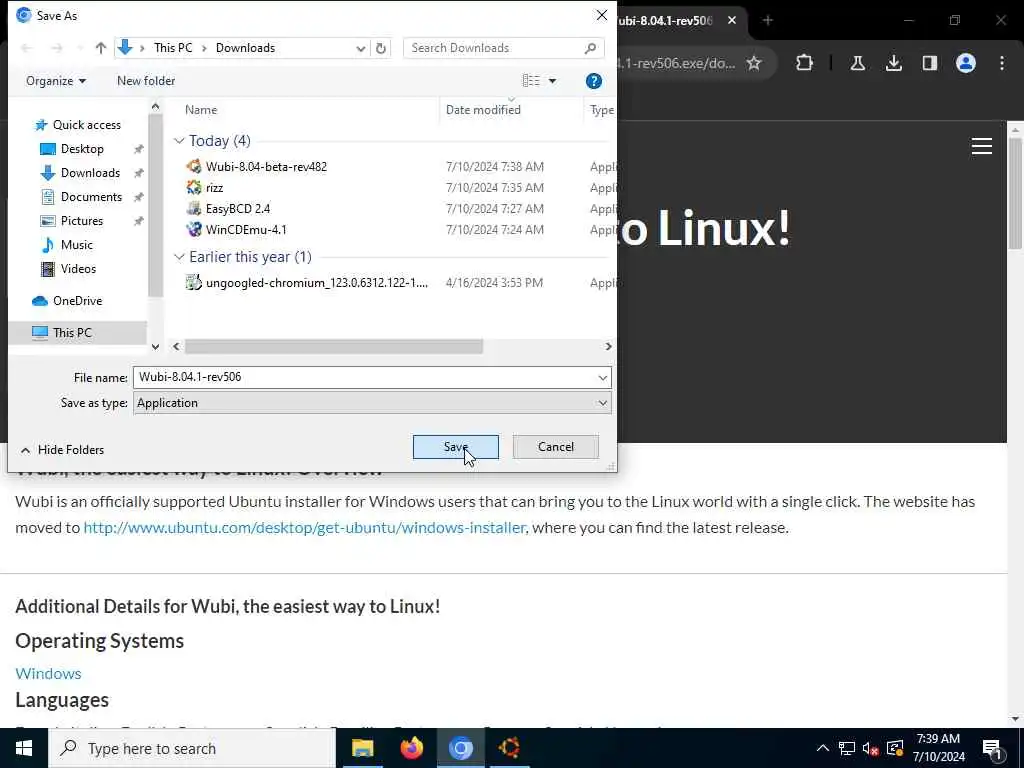Open the hamburger menu on the webpage
Screen dimensions: 1024x768
coord(982,146)
